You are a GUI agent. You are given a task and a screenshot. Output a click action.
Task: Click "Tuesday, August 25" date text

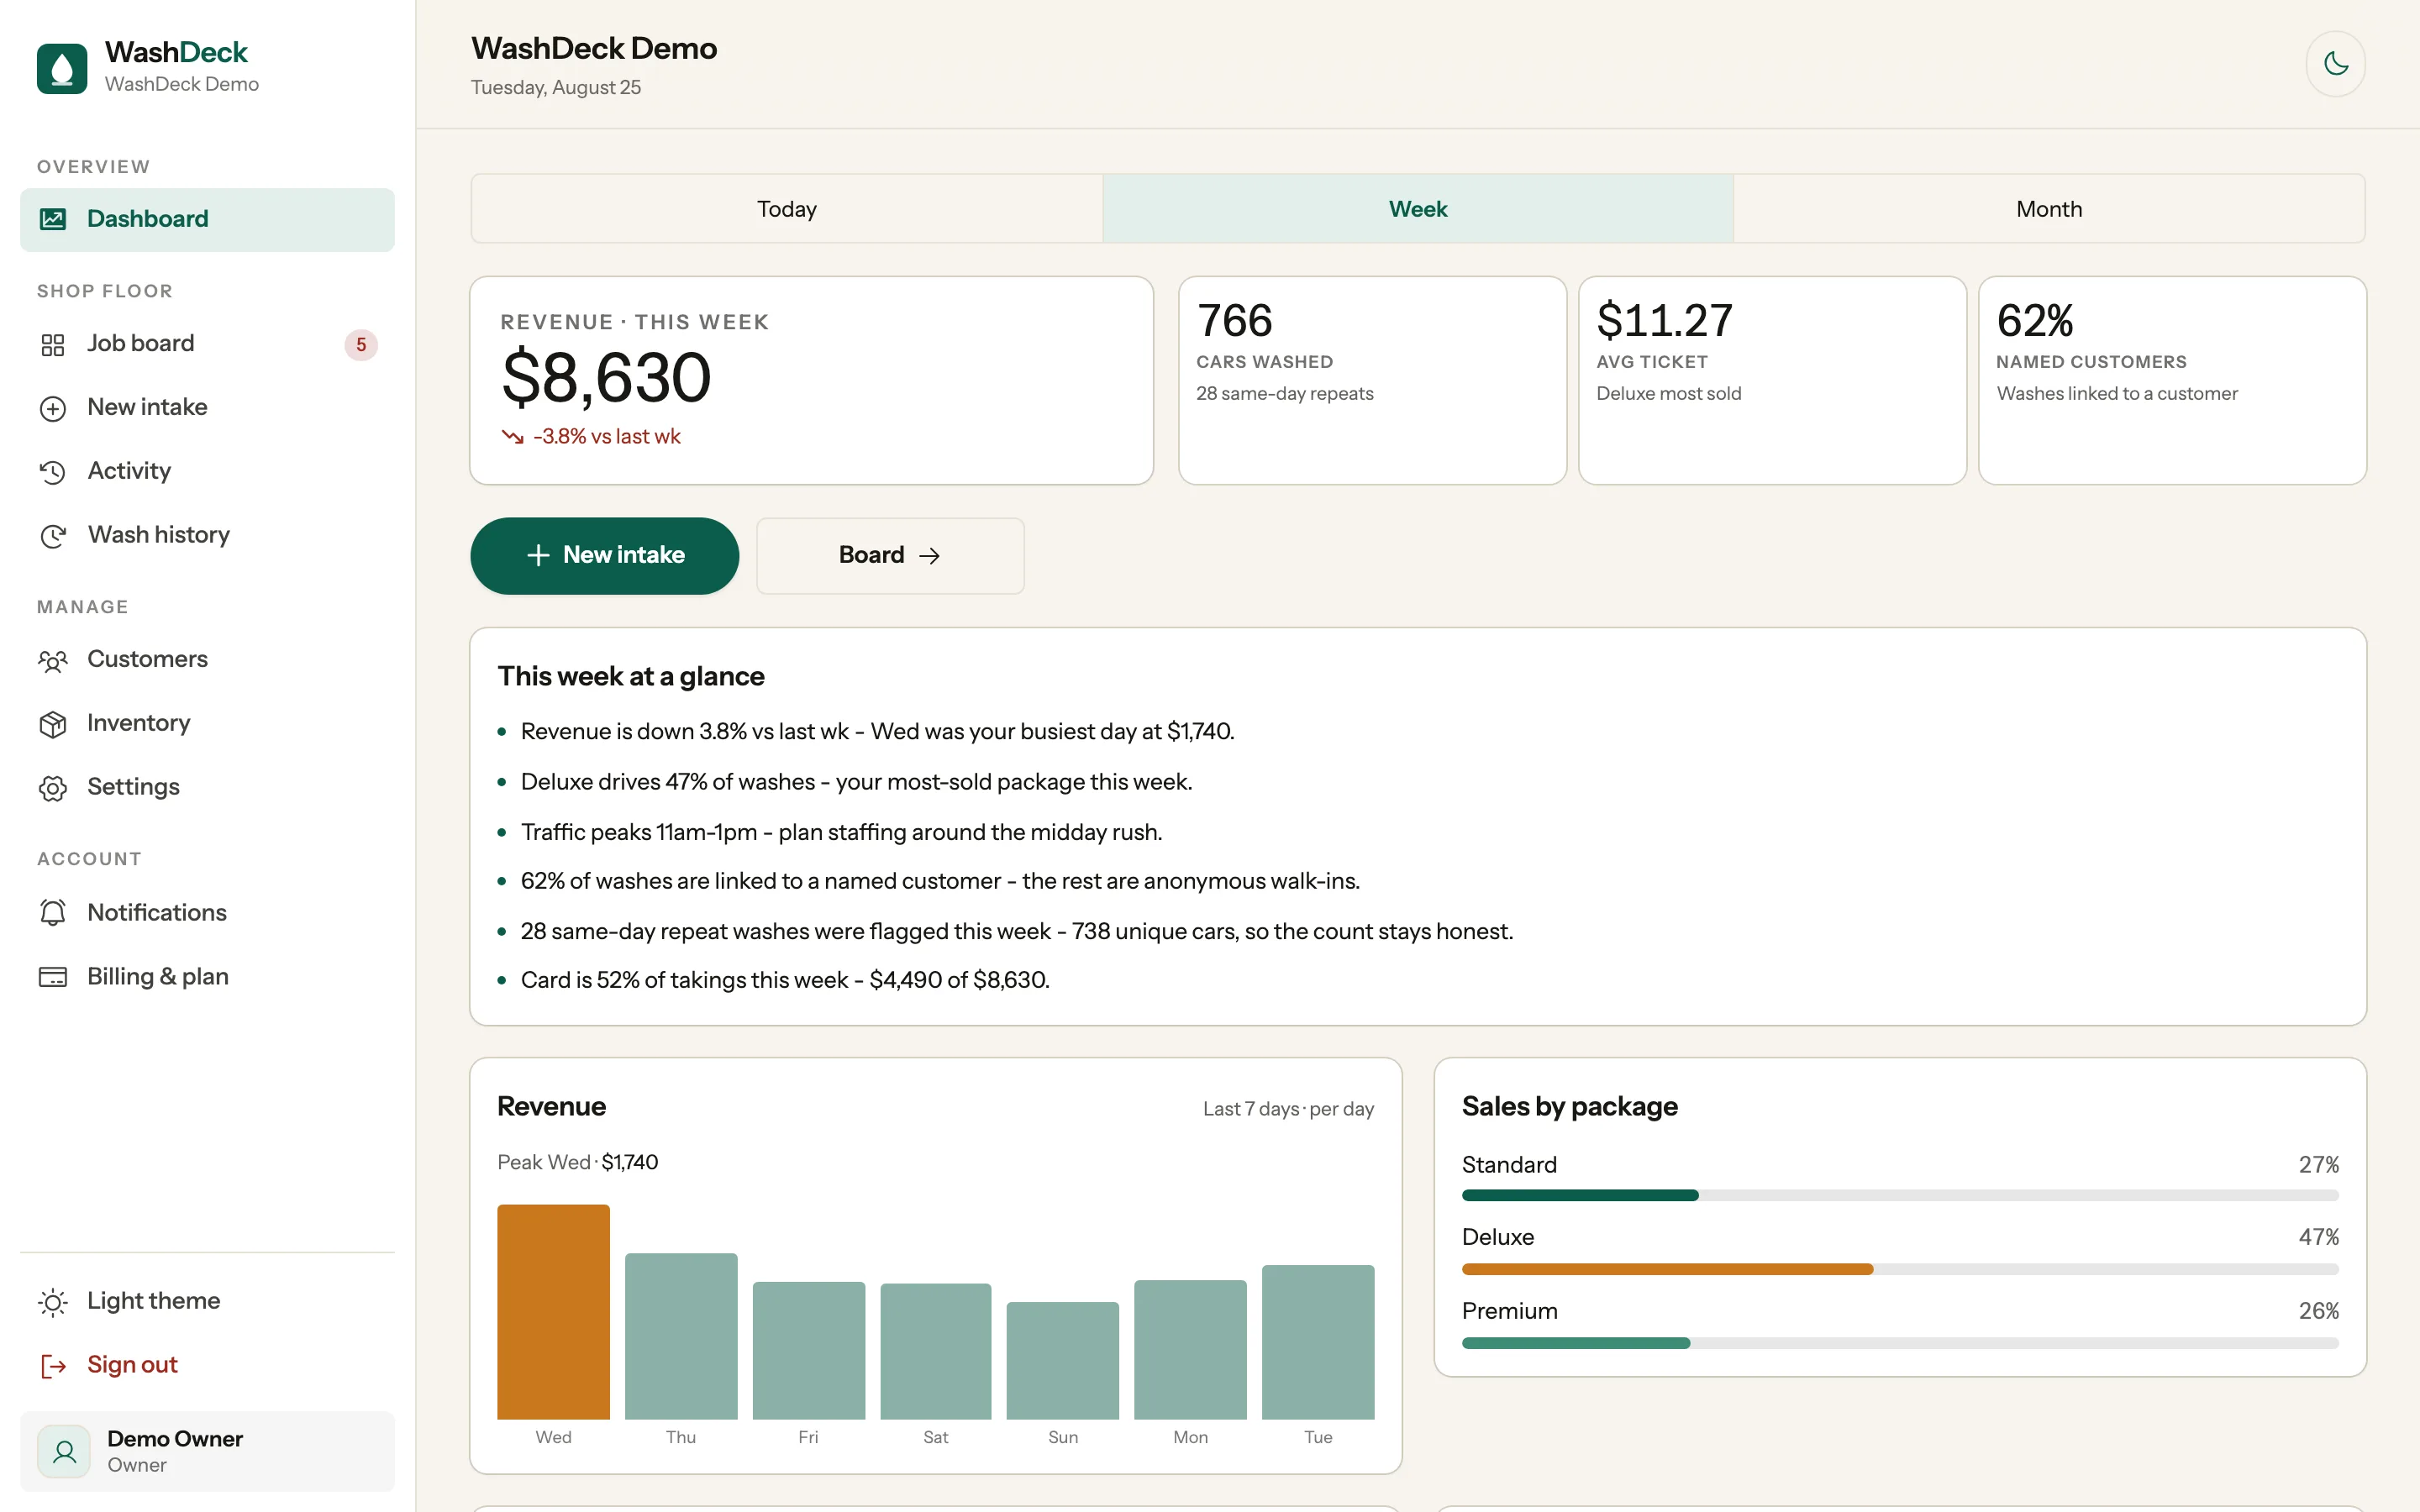click(x=556, y=88)
